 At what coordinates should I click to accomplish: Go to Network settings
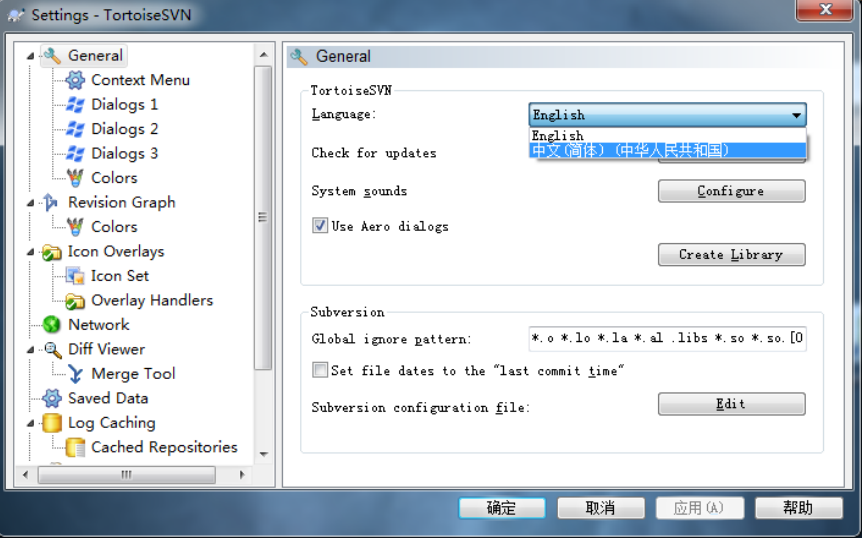tap(98, 324)
